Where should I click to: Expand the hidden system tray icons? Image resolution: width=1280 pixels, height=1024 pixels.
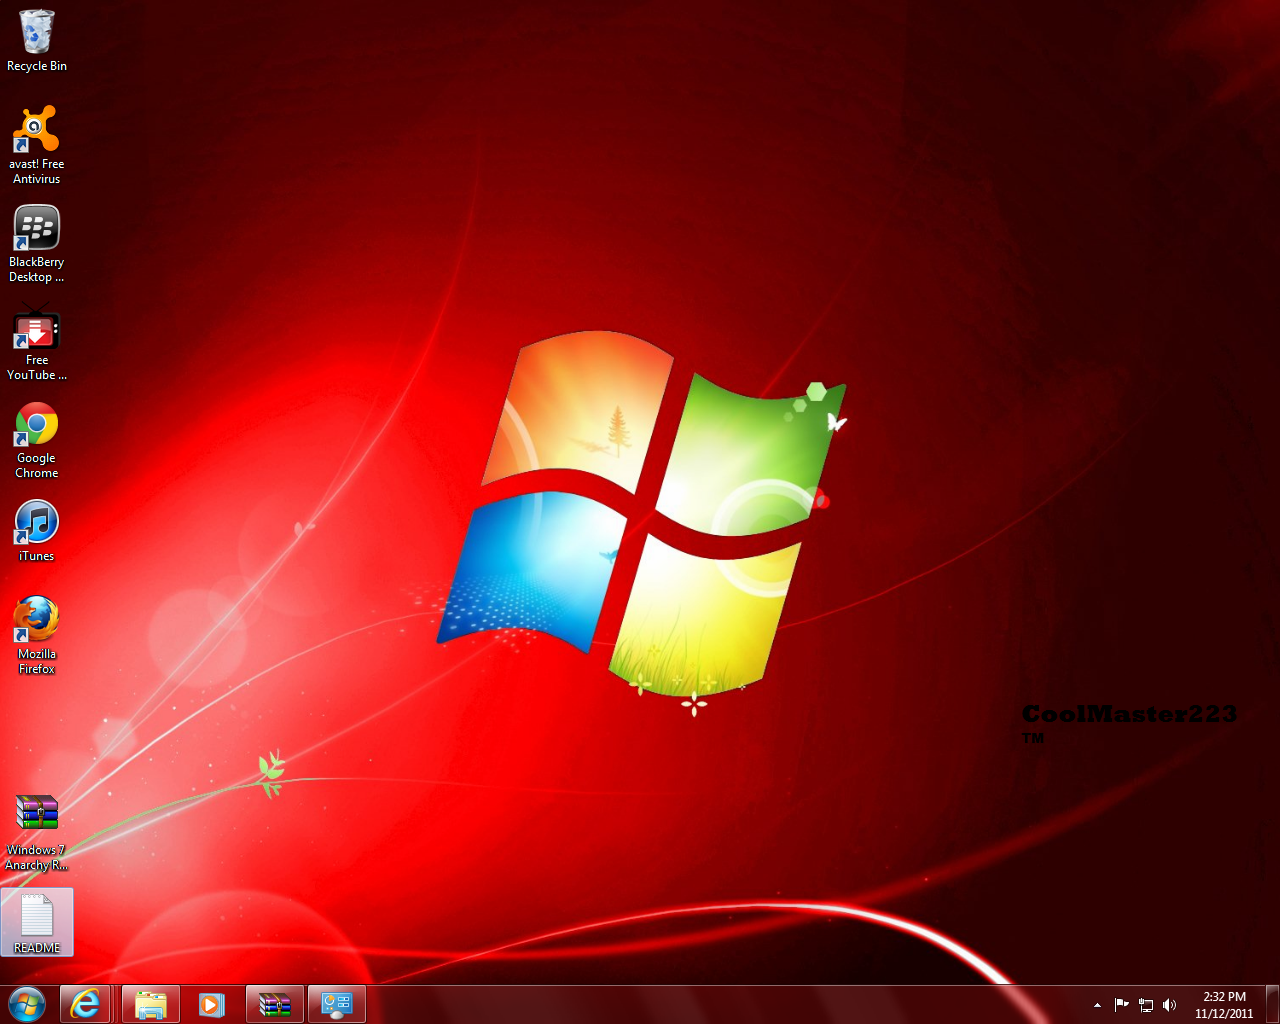coord(1096,1004)
